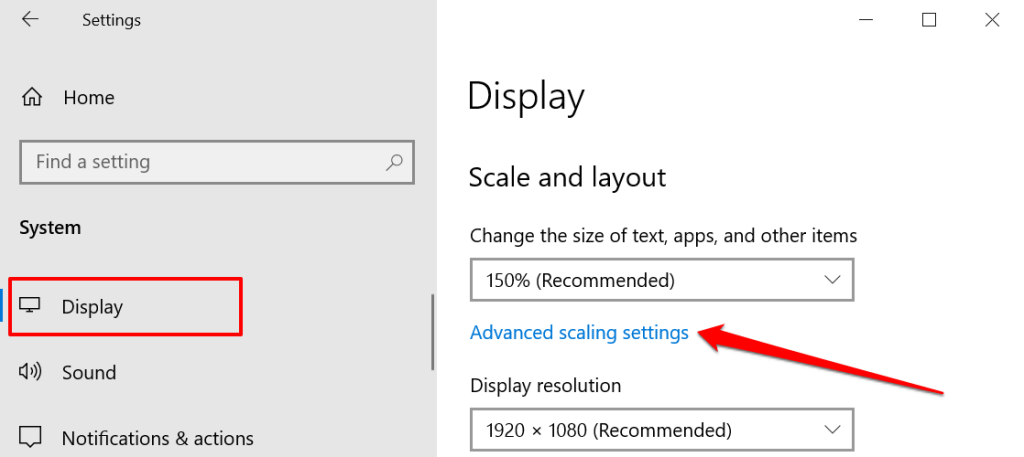This screenshot has width=1024, height=457.
Task: Switch to the Sound settings label
Action: point(89,373)
